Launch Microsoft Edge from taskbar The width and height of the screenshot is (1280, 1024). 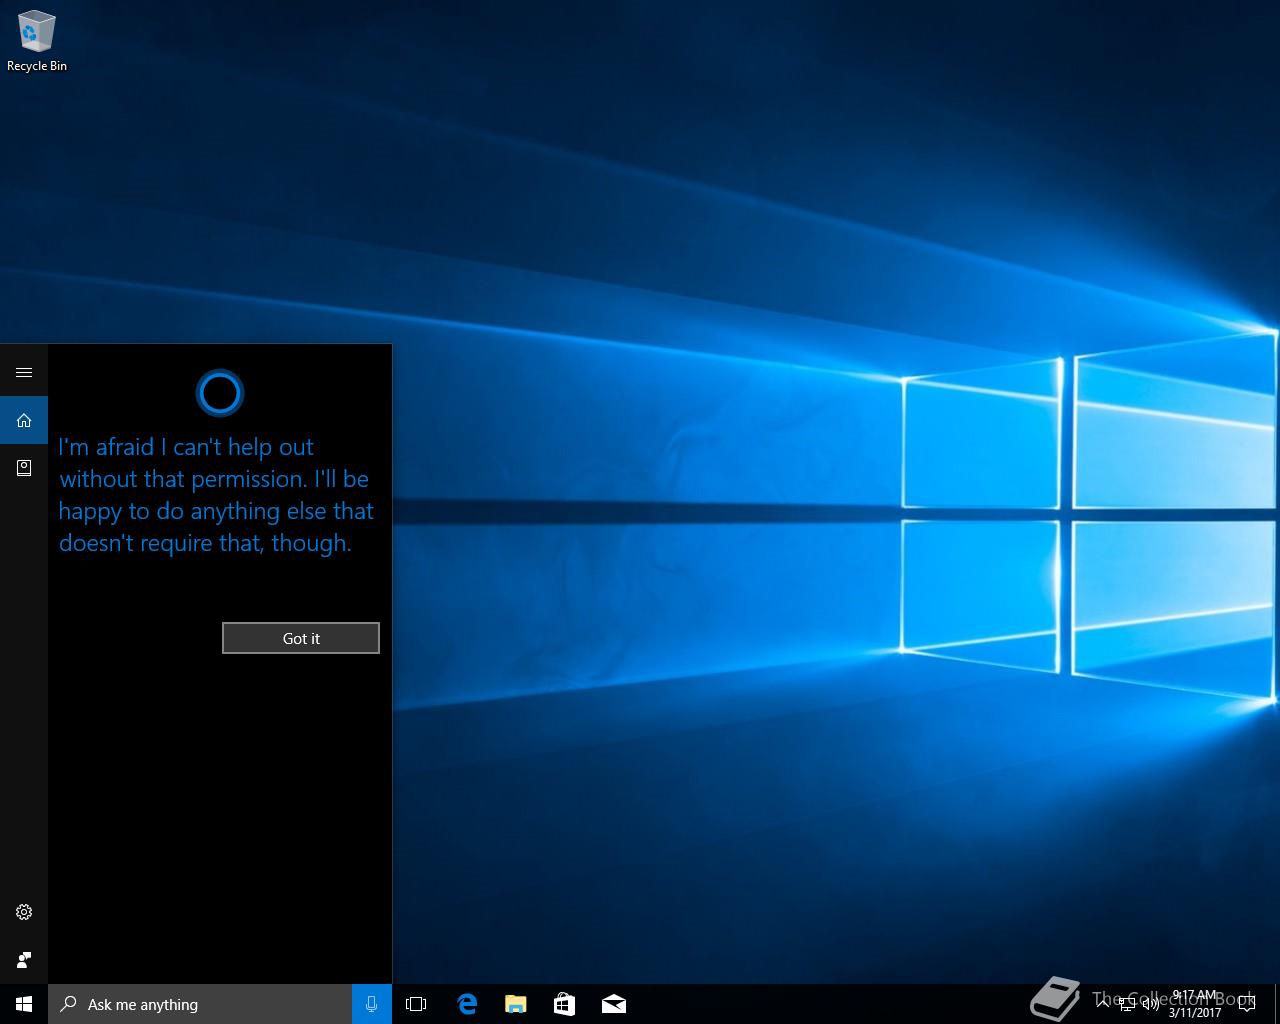coord(467,1004)
